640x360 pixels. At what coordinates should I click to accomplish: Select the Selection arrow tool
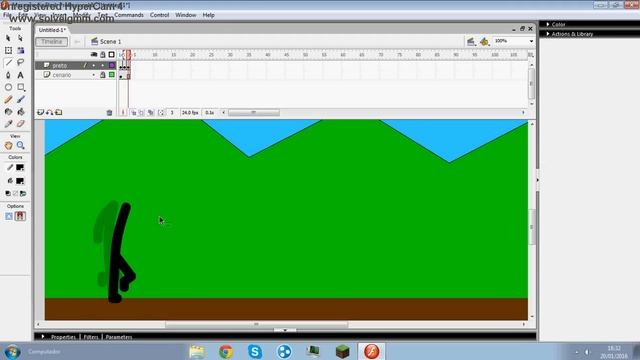click(8, 38)
